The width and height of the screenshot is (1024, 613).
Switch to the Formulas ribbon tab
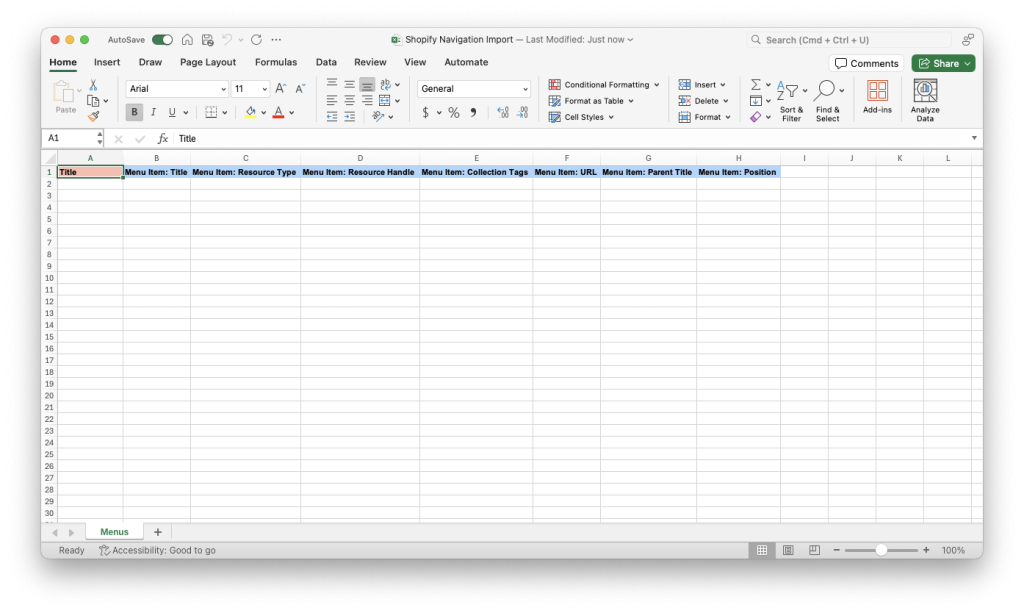click(275, 62)
